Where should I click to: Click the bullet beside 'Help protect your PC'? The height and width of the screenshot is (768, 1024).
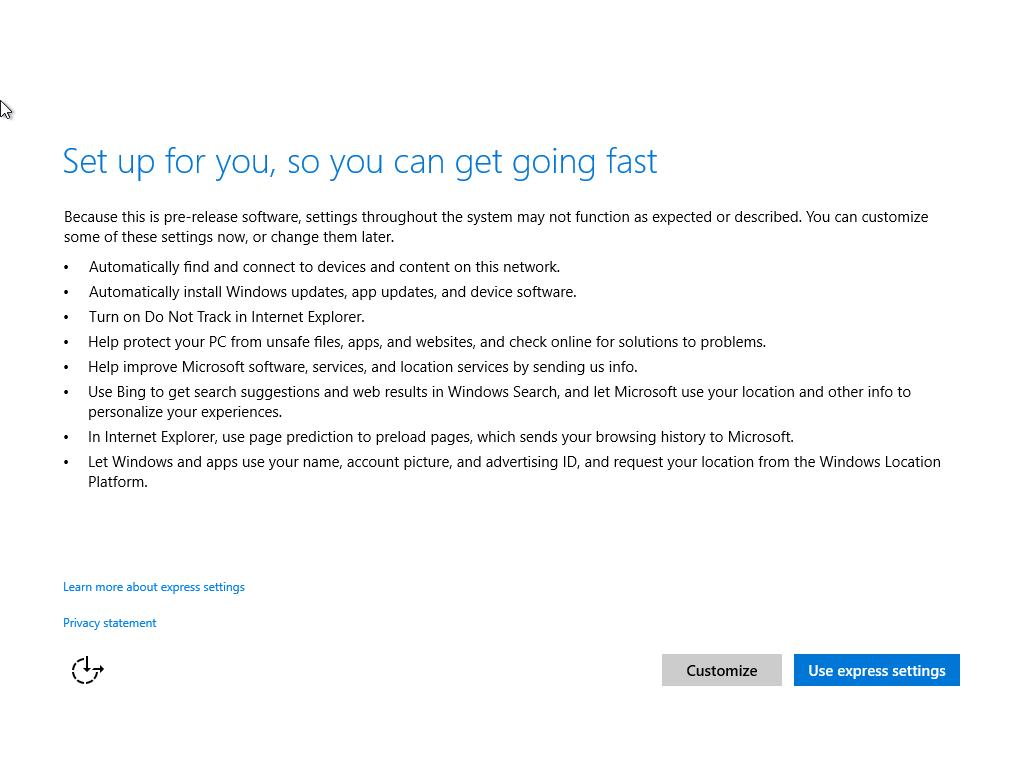pyautogui.click(x=67, y=342)
